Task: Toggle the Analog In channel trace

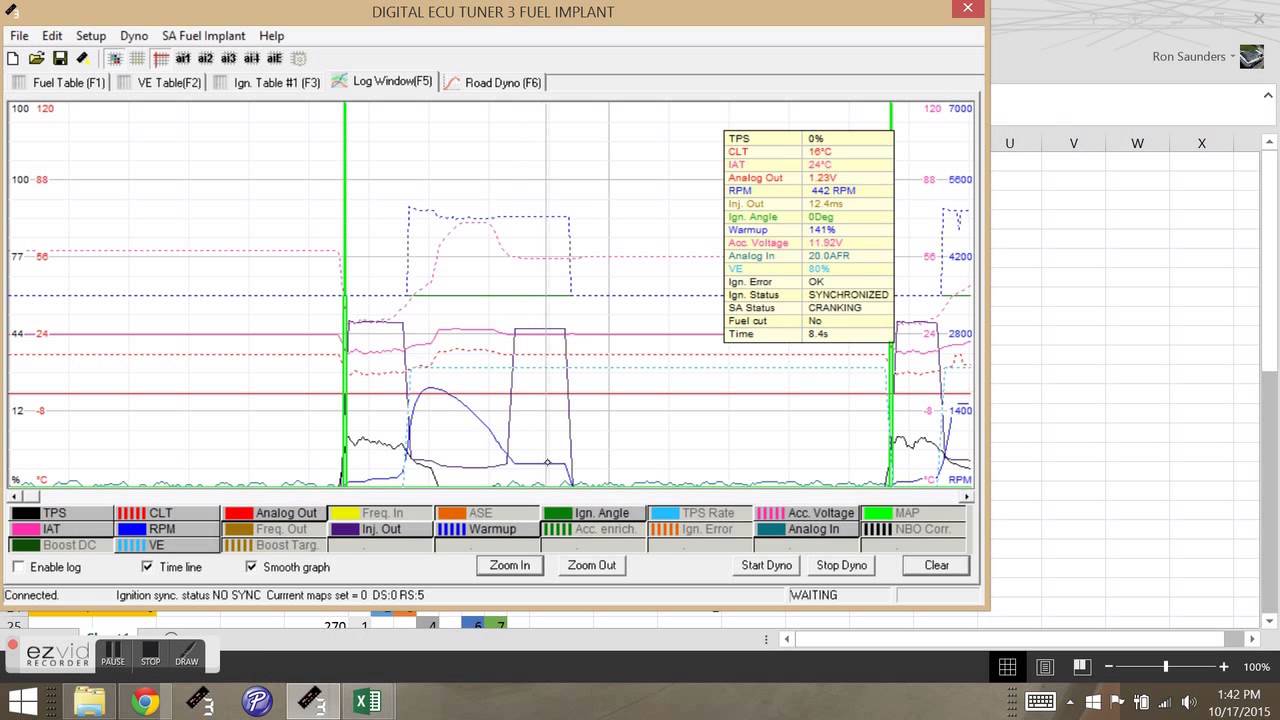Action: (807, 529)
